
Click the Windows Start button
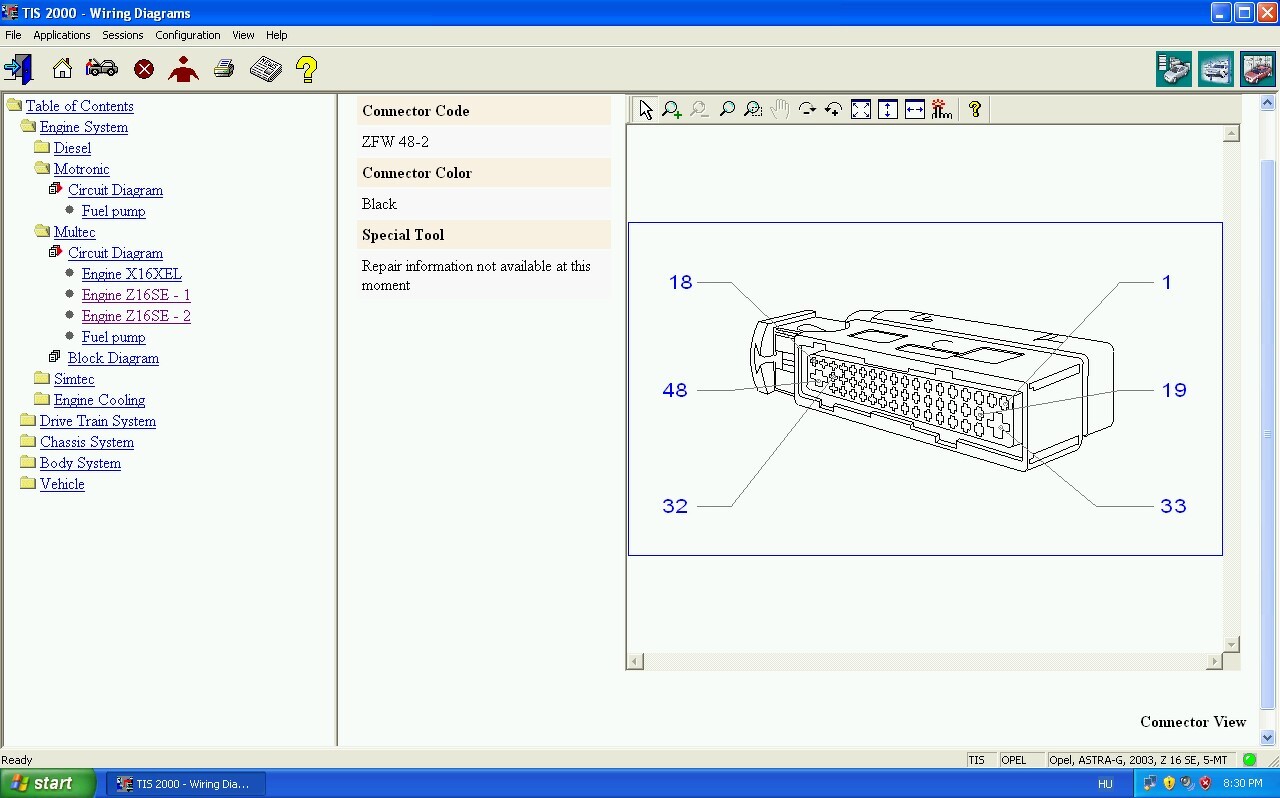click(x=47, y=783)
